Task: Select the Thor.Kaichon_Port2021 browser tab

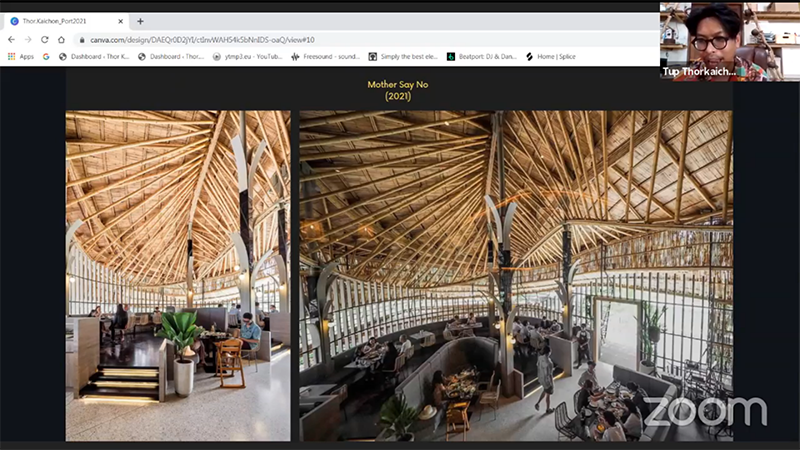Action: 64,21
